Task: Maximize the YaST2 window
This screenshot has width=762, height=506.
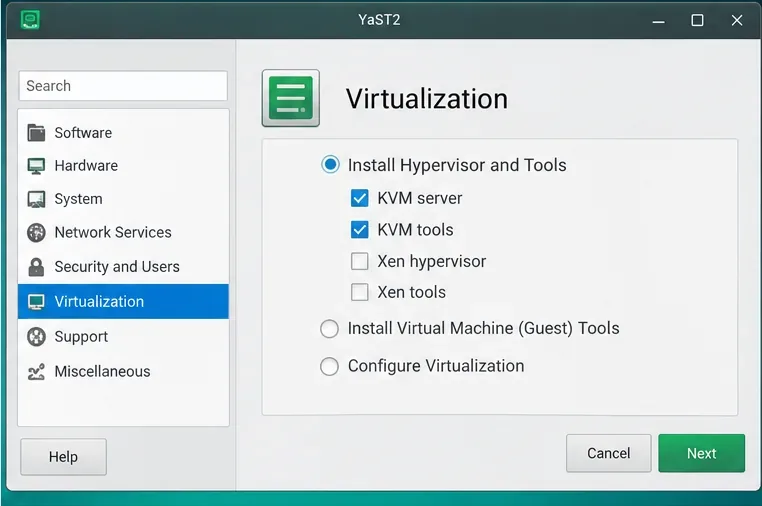Action: (697, 20)
